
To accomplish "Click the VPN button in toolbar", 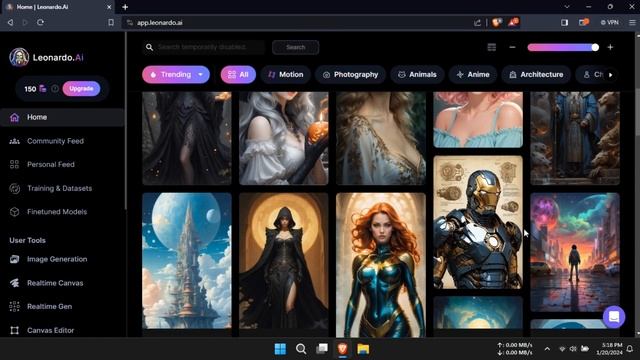I will [x=609, y=22].
